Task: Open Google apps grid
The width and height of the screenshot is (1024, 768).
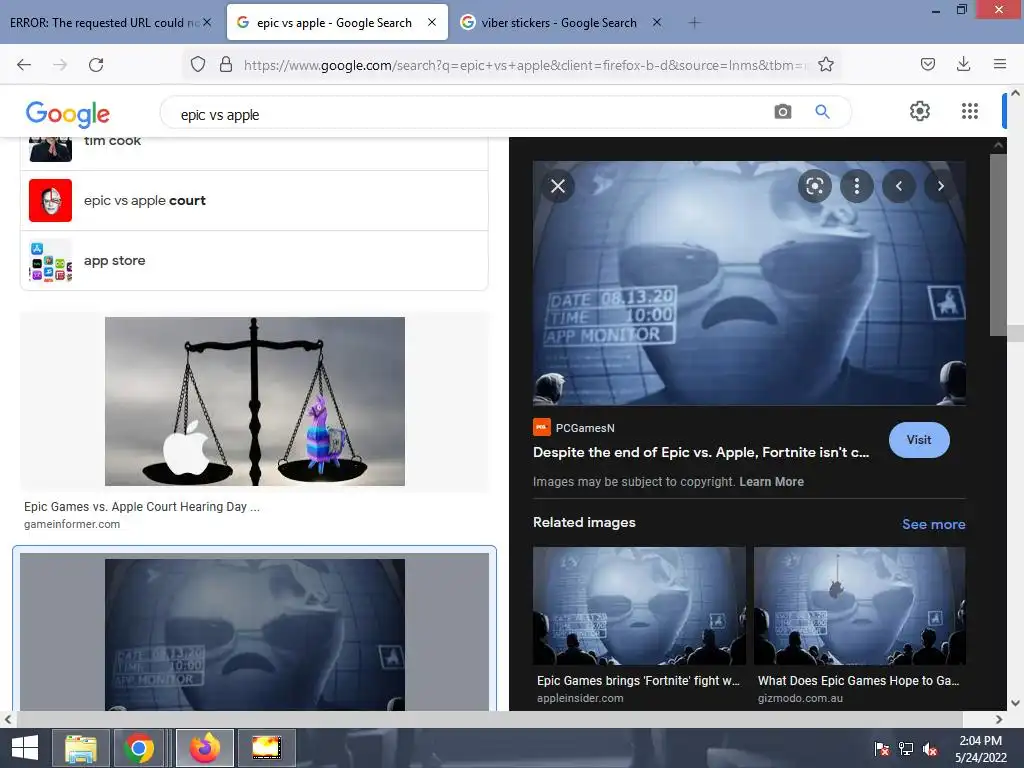Action: [x=970, y=111]
